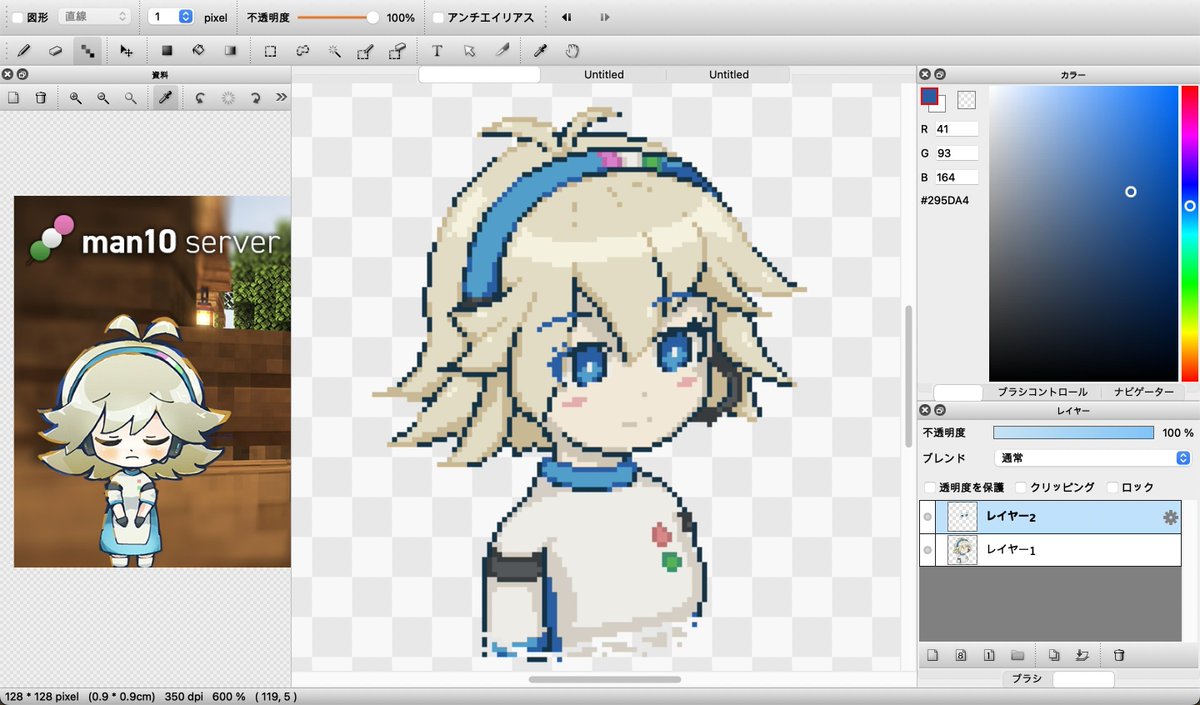Select the Move tool
Screen dimensions: 1200x705
click(127, 50)
